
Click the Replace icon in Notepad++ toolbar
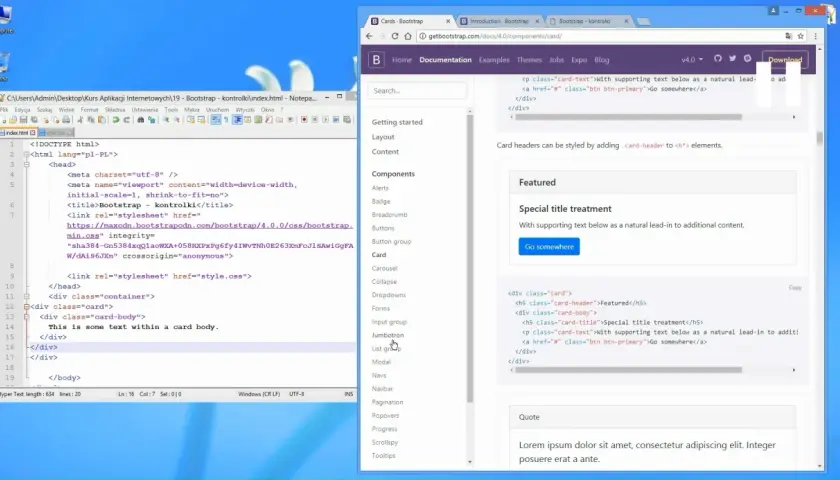click(x=152, y=120)
